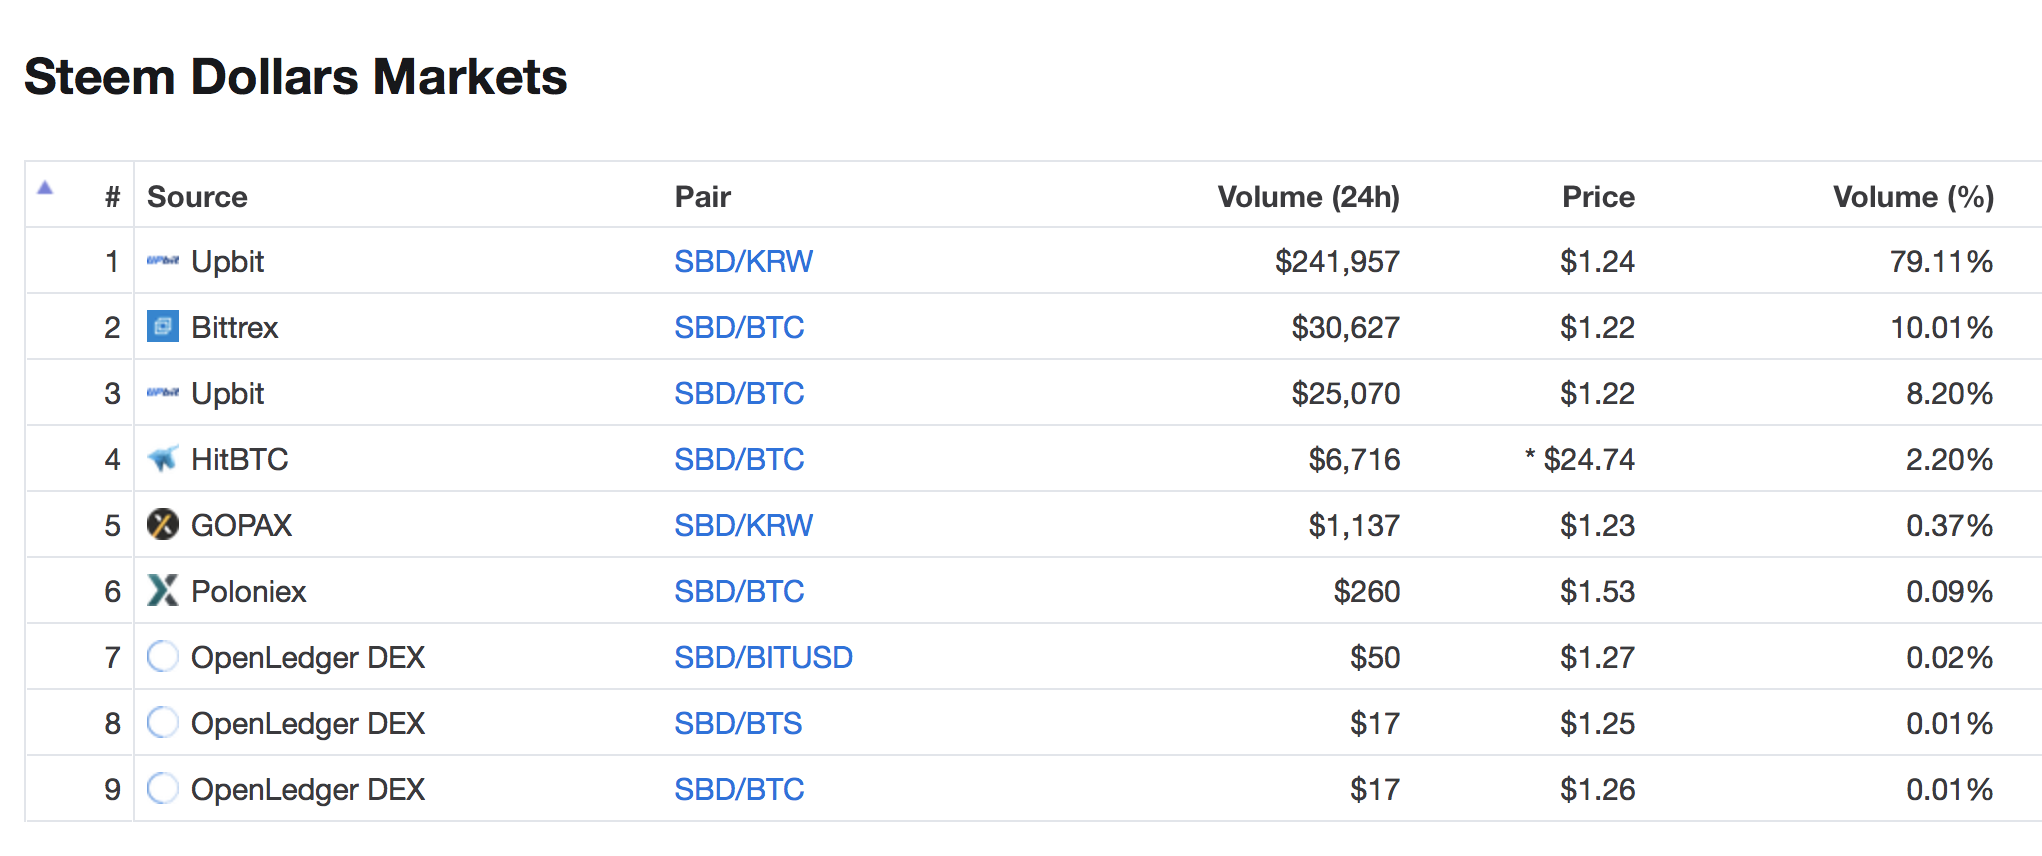Click the $6,716 volume value

click(x=1354, y=459)
